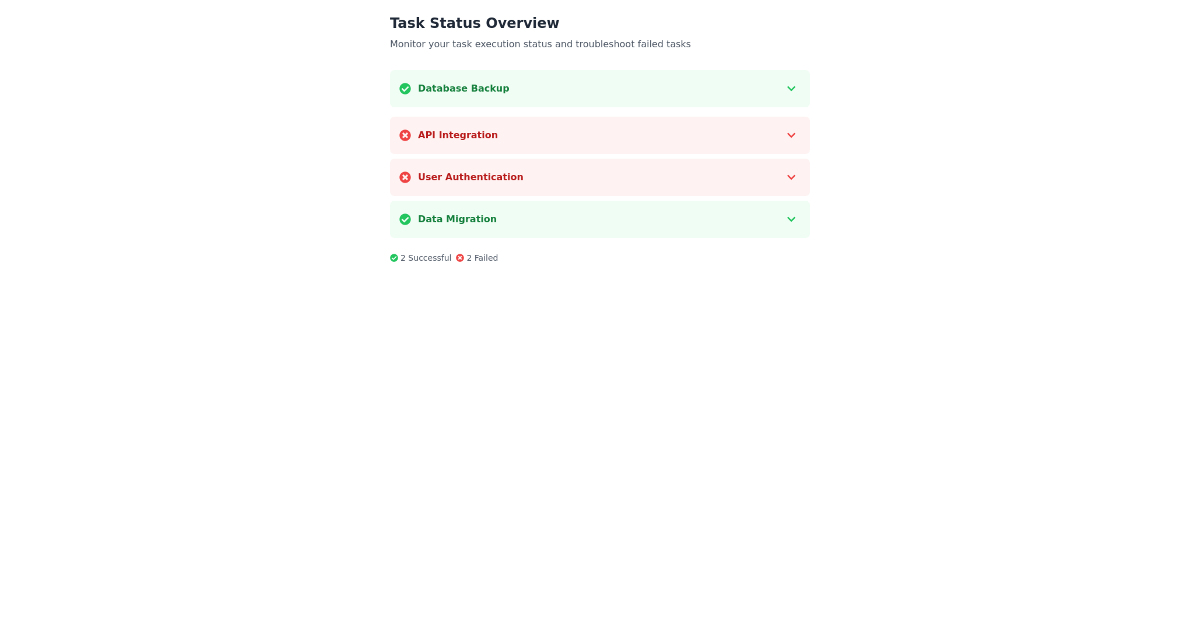Toggle the API Integration accordion open
The width and height of the screenshot is (1200, 630).
tap(791, 135)
